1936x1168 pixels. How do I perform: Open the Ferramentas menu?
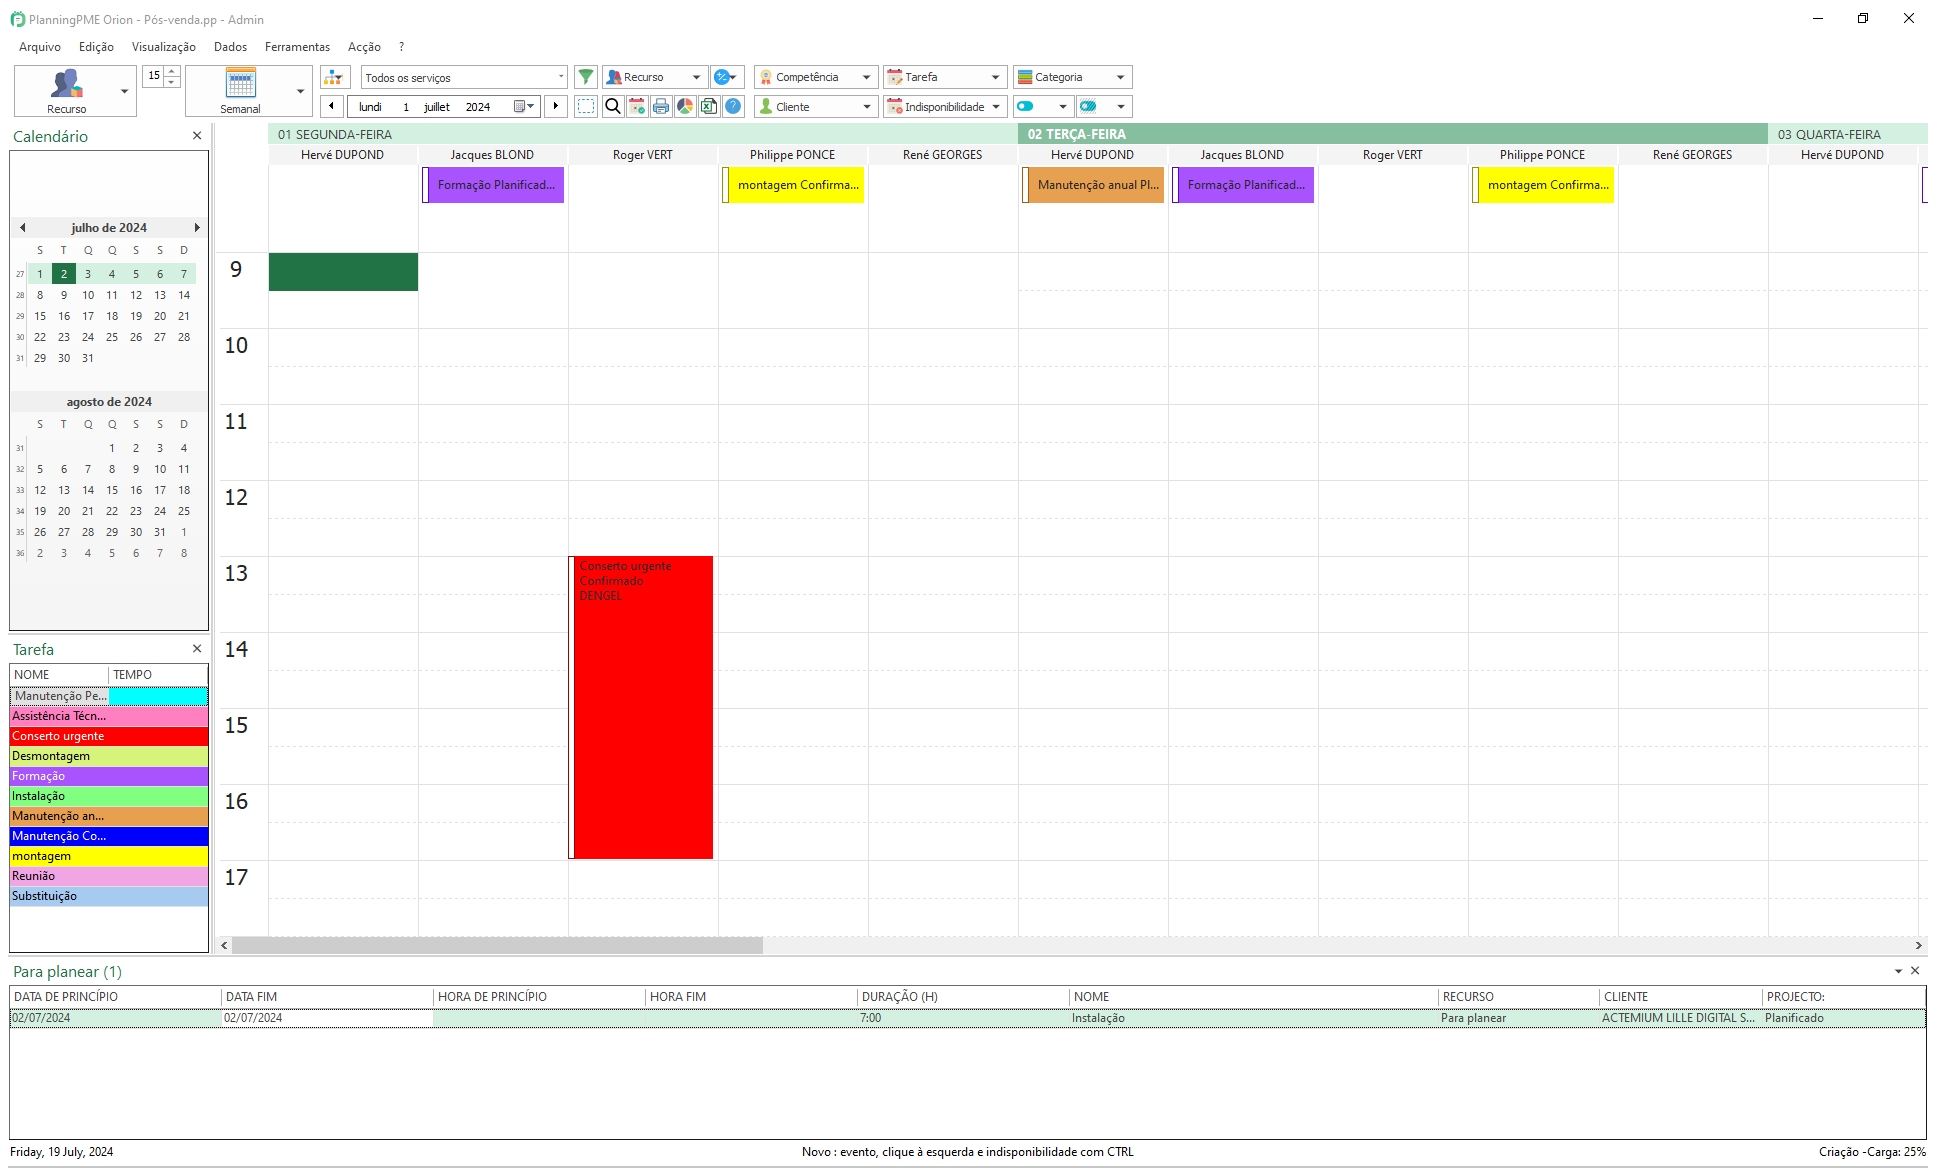coord(297,47)
